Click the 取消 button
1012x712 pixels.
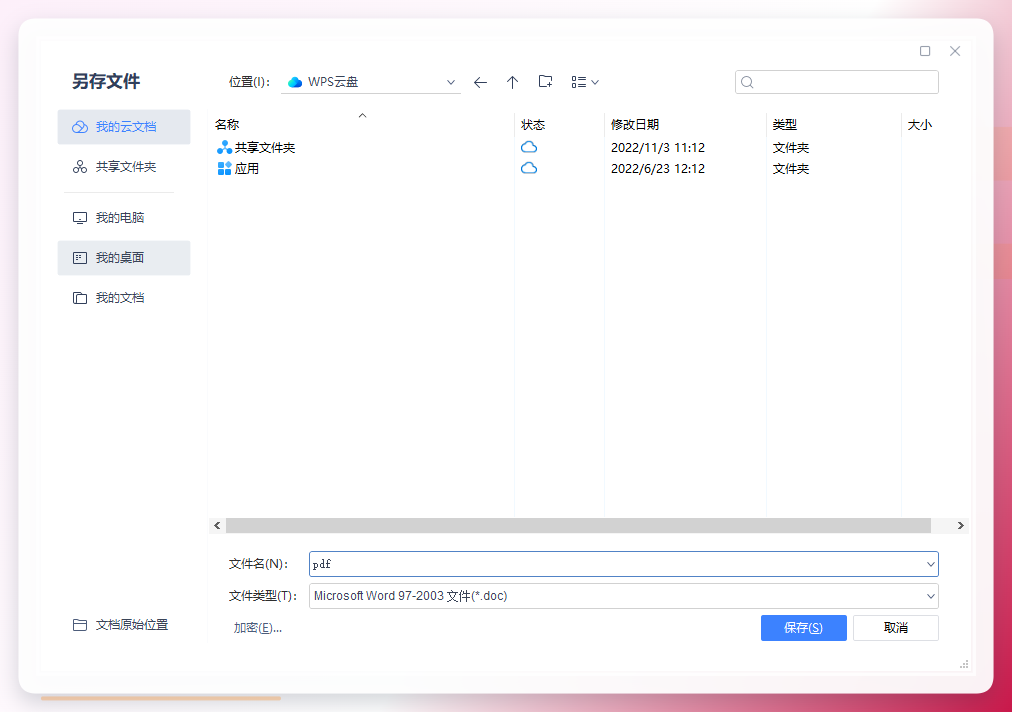pyautogui.click(x=896, y=627)
